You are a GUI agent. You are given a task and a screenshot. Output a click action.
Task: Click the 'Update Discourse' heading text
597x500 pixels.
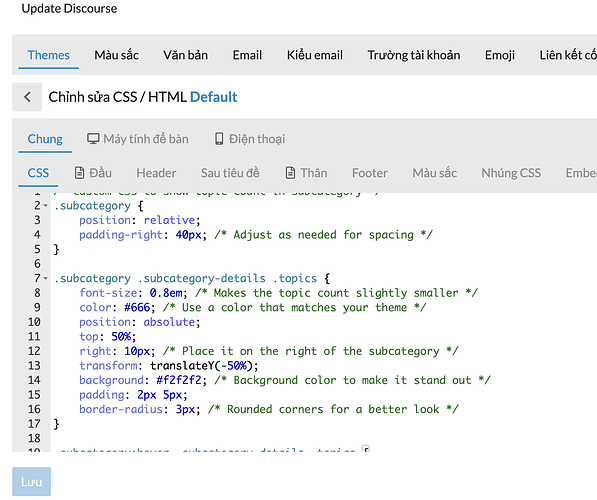point(69,8)
